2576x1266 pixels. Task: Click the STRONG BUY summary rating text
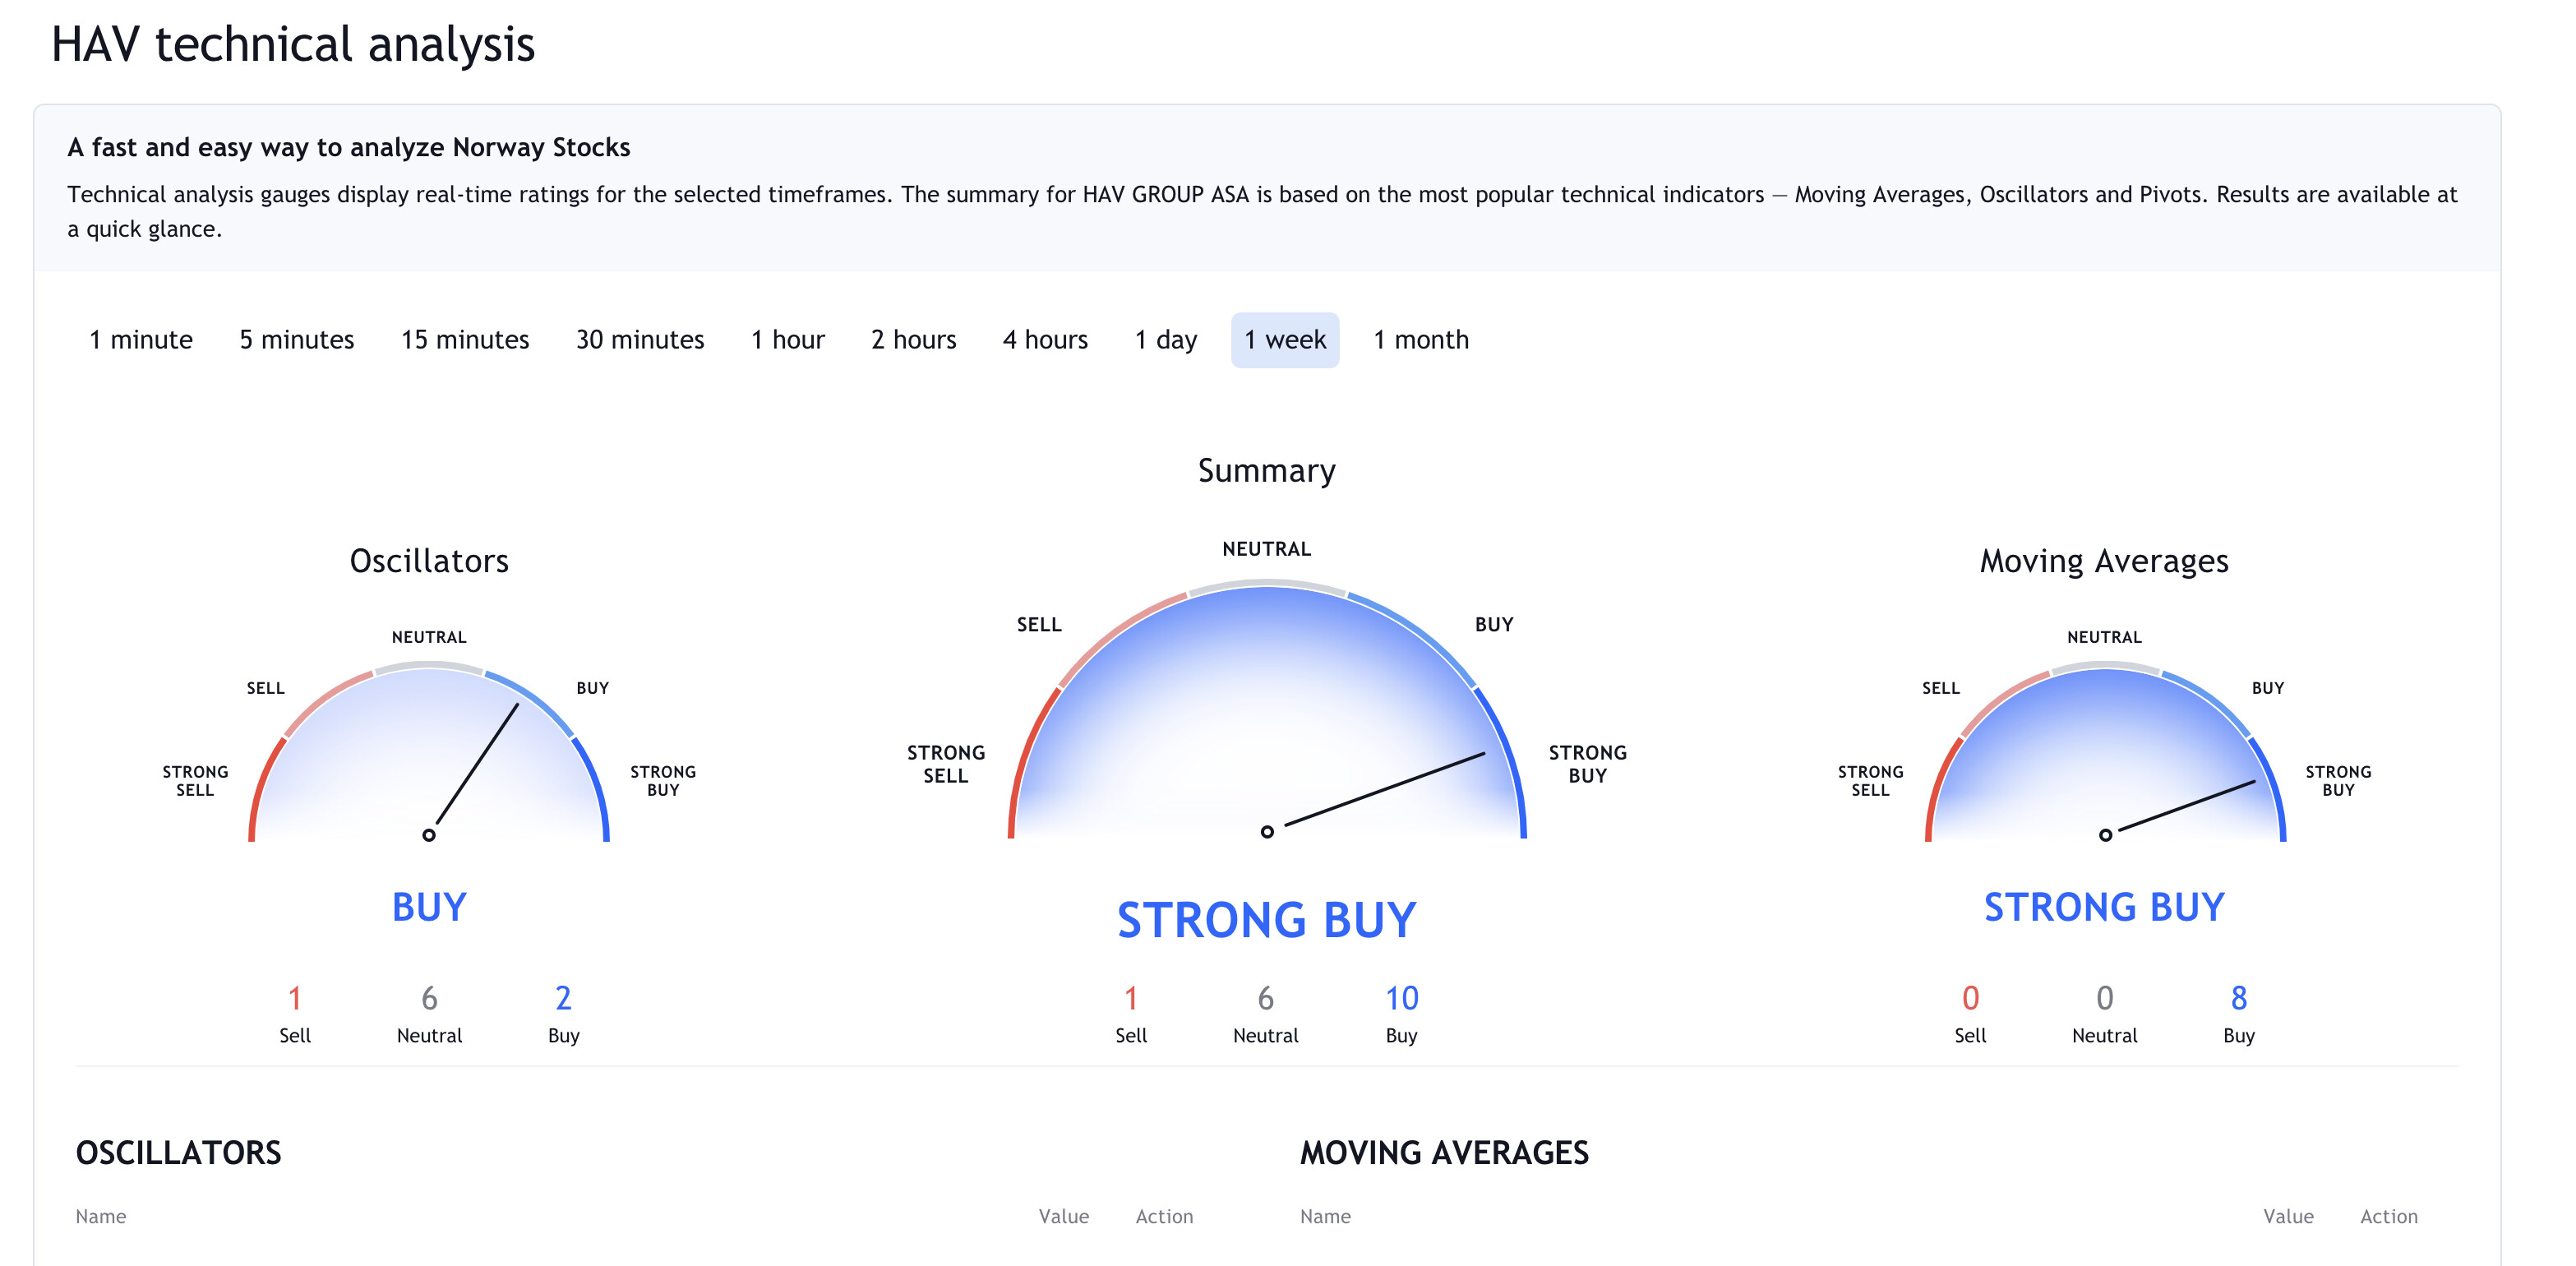pyautogui.click(x=1266, y=920)
